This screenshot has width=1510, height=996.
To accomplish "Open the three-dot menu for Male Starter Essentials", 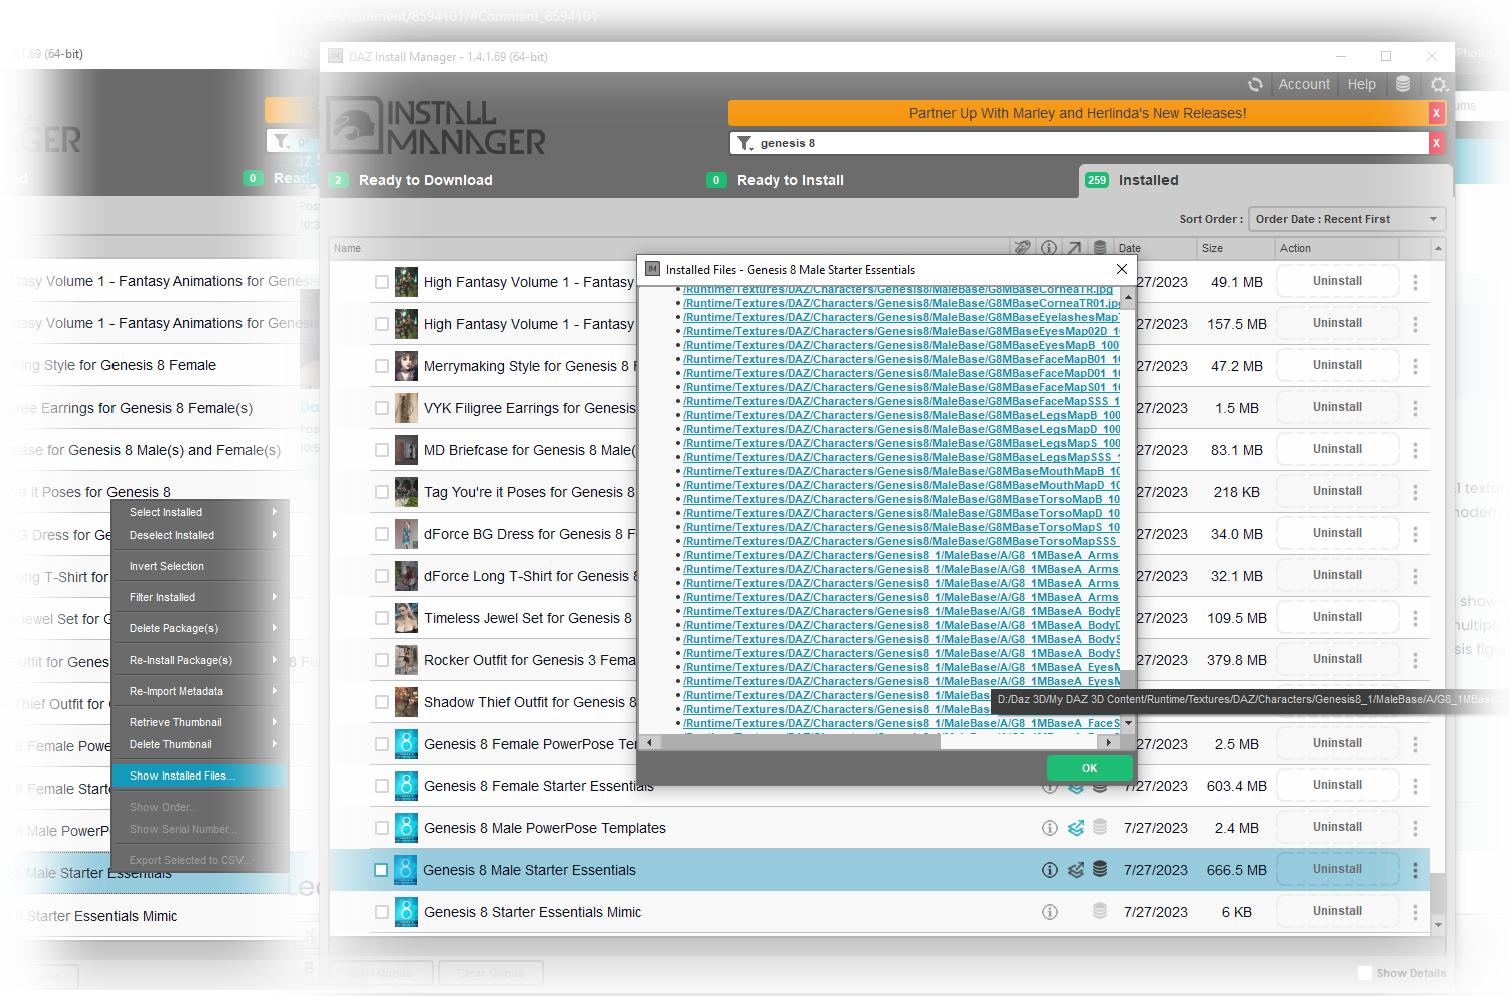I will click(x=1415, y=870).
